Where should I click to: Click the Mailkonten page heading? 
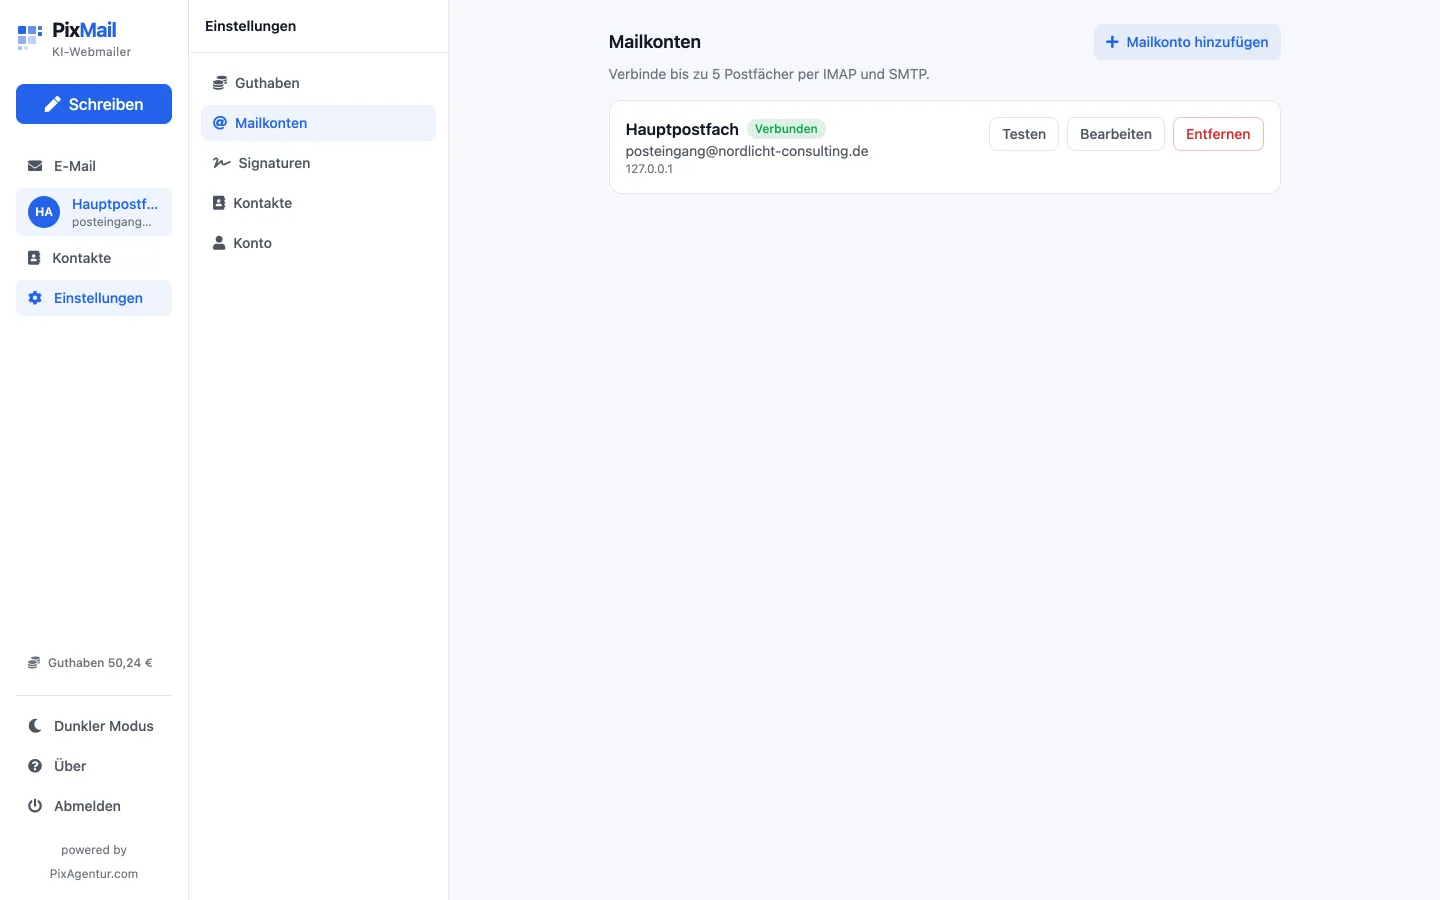pos(655,42)
